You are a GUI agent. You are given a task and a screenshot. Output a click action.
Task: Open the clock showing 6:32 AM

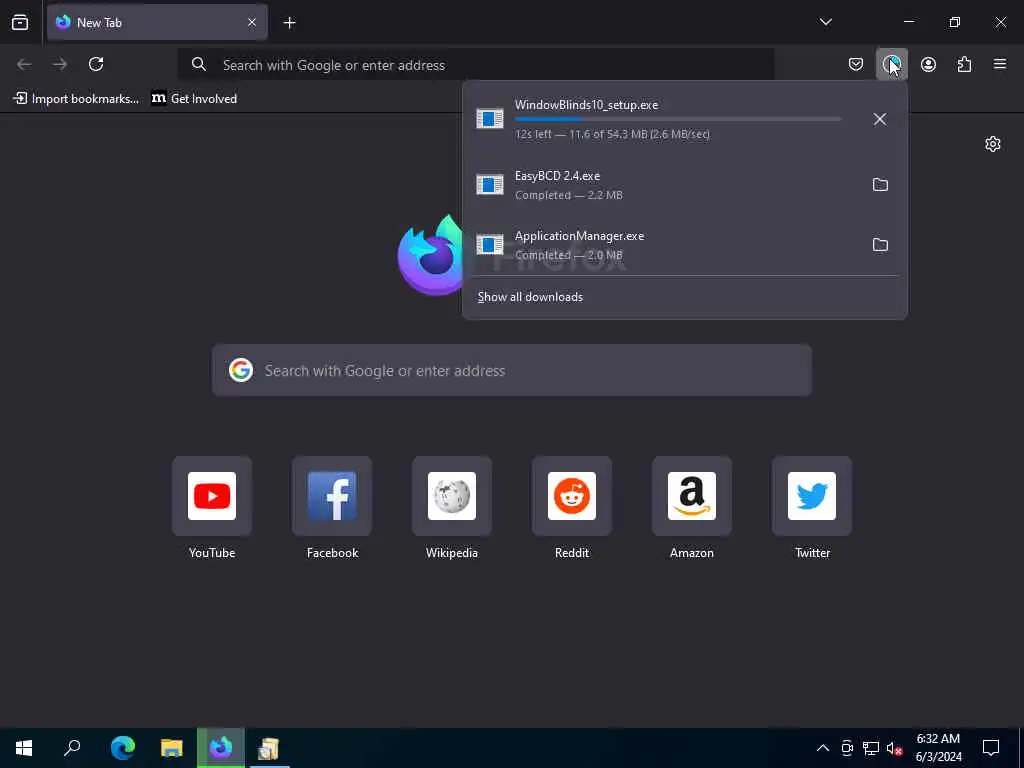tap(938, 748)
